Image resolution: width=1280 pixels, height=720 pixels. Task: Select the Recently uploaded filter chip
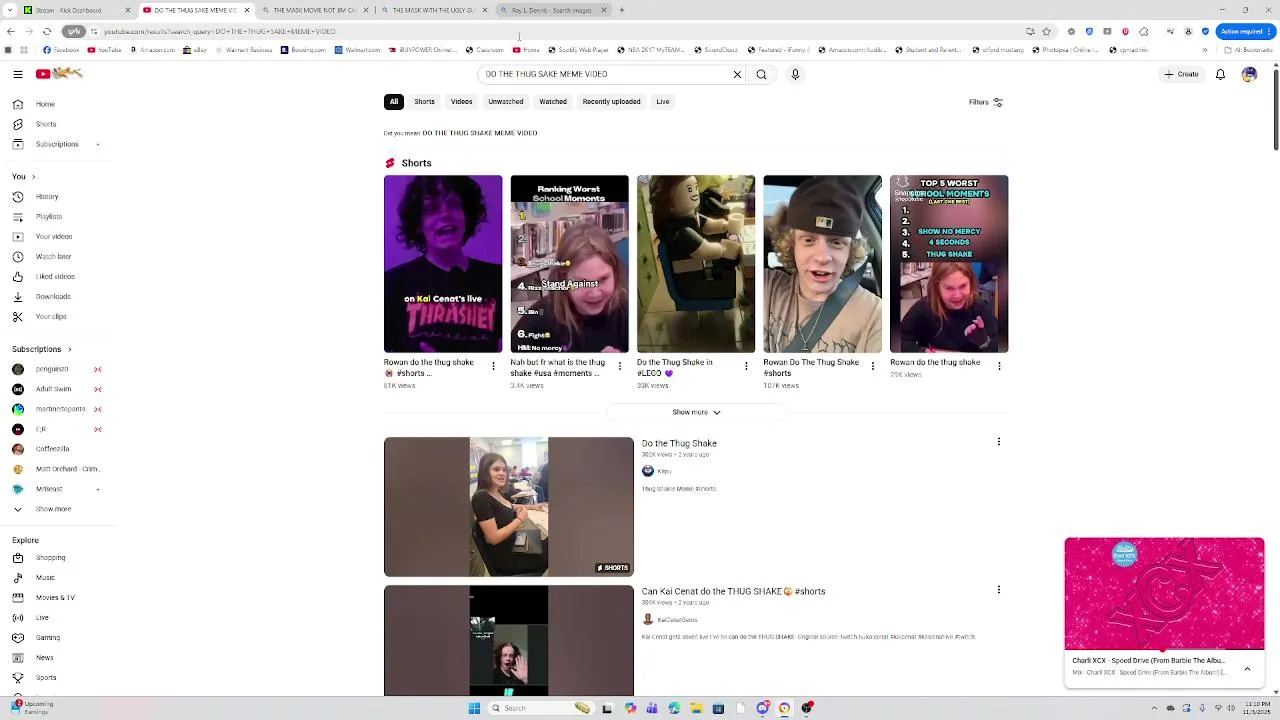pos(611,102)
